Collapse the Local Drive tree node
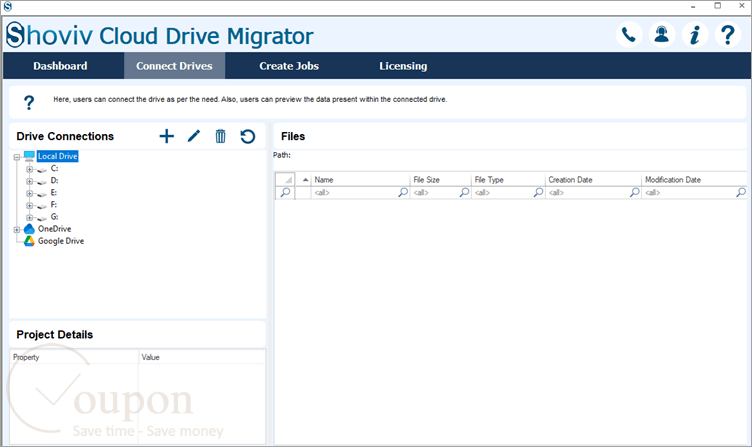752x447 pixels. (17, 157)
